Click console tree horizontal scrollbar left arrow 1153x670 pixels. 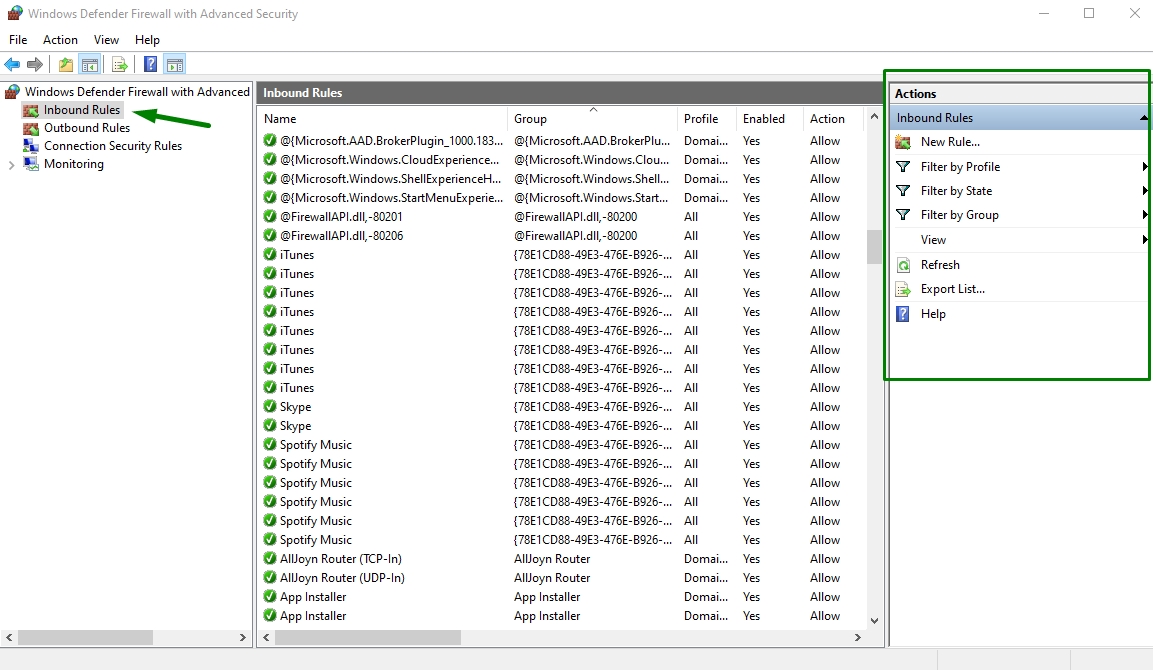coord(9,638)
